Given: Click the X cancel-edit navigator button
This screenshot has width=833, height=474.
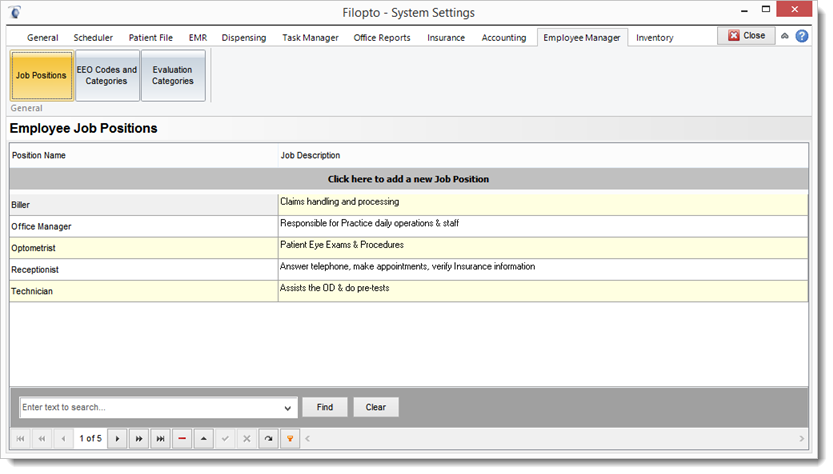Looking at the screenshot, I should [x=246, y=439].
